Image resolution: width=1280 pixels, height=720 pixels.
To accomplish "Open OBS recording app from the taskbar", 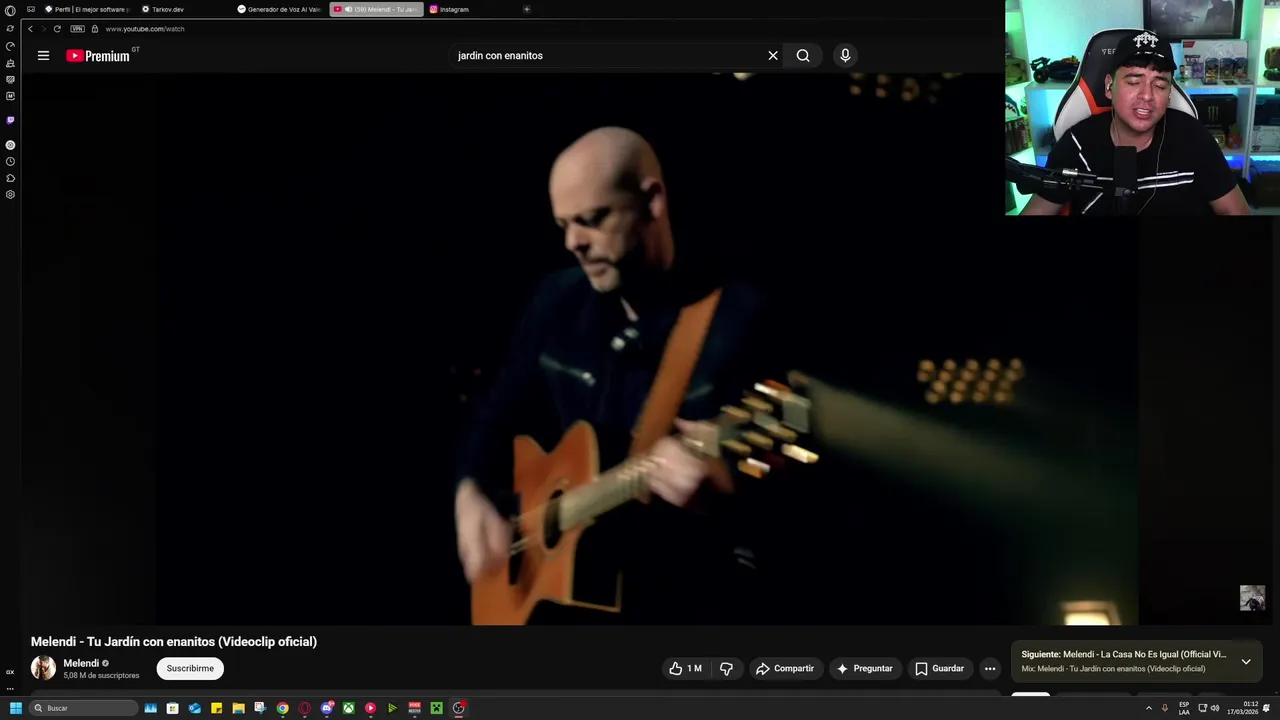I will point(459,708).
